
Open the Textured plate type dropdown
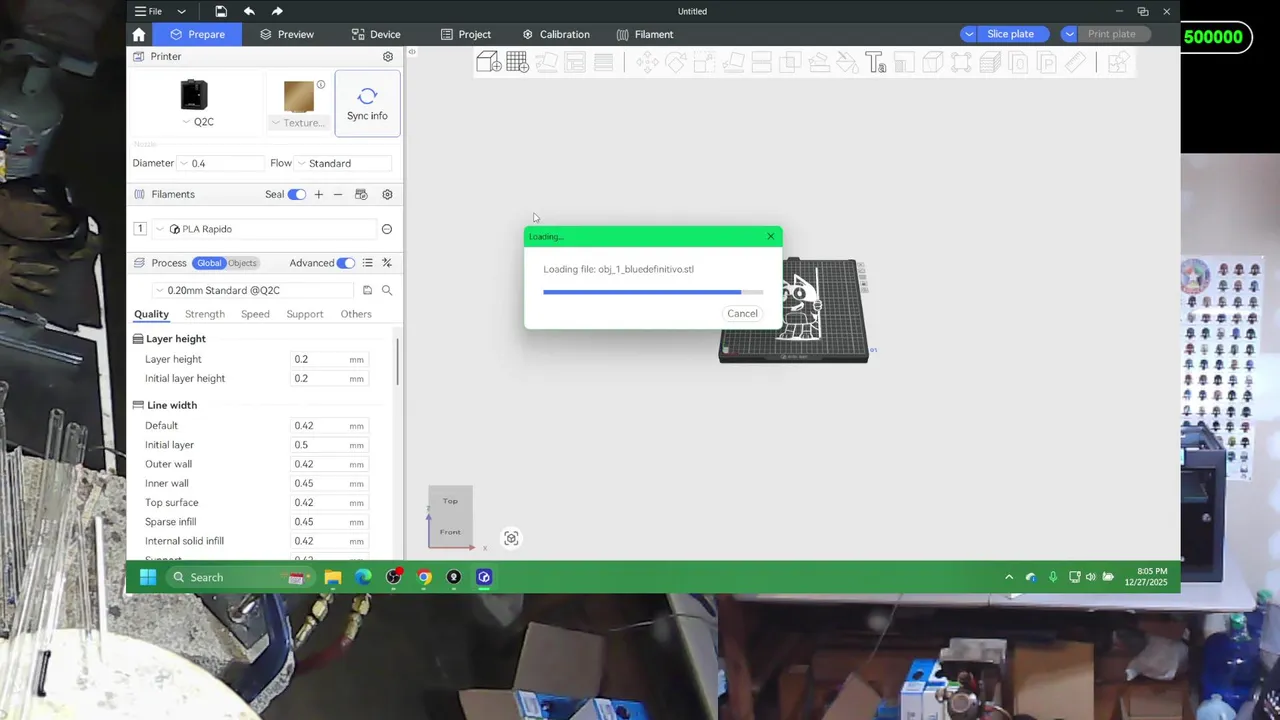298,123
